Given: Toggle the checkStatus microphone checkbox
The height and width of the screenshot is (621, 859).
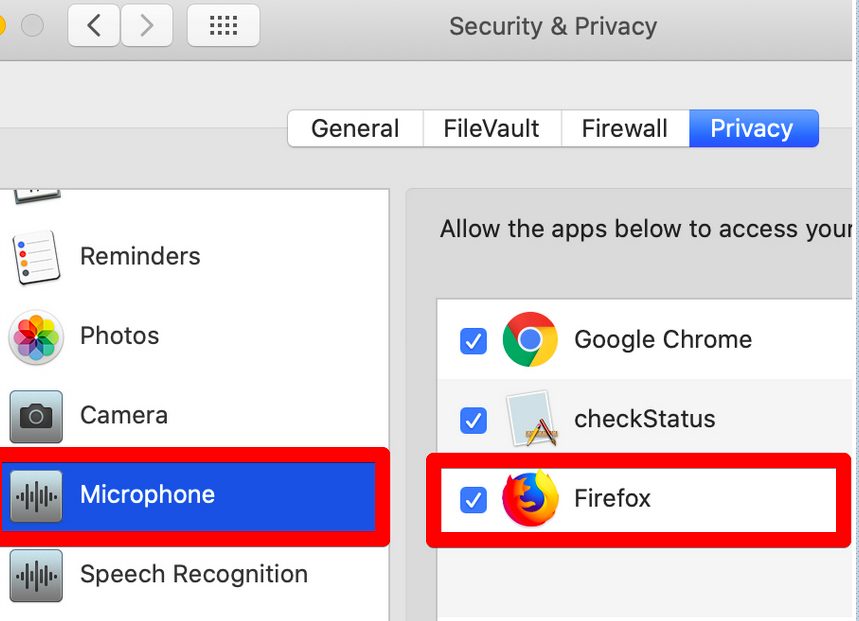Looking at the screenshot, I should point(473,419).
